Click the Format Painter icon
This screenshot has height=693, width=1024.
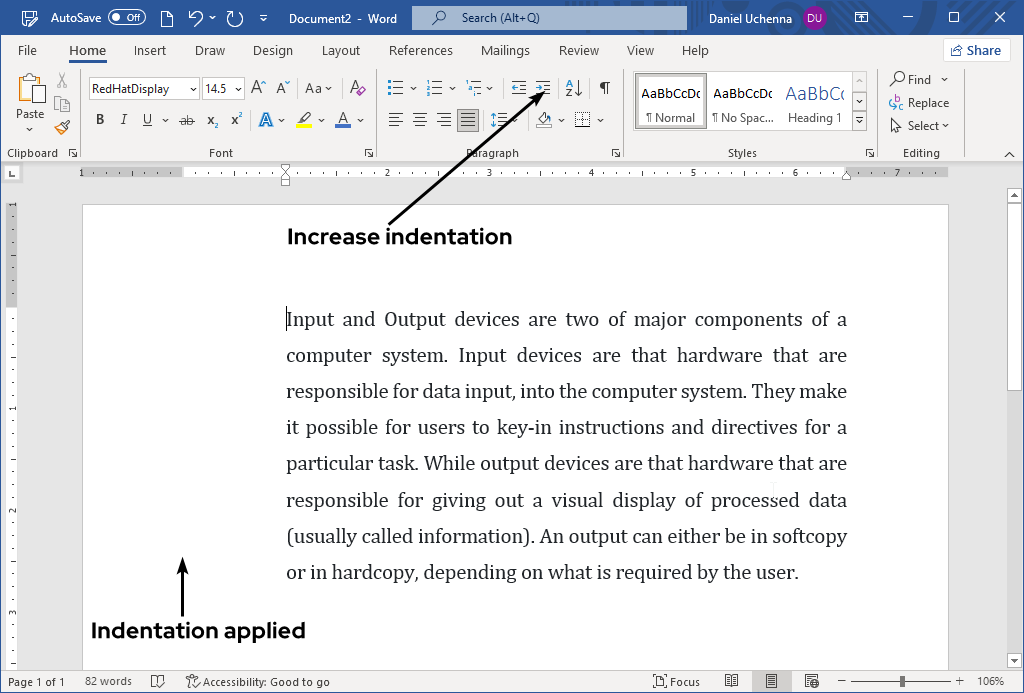click(62, 126)
